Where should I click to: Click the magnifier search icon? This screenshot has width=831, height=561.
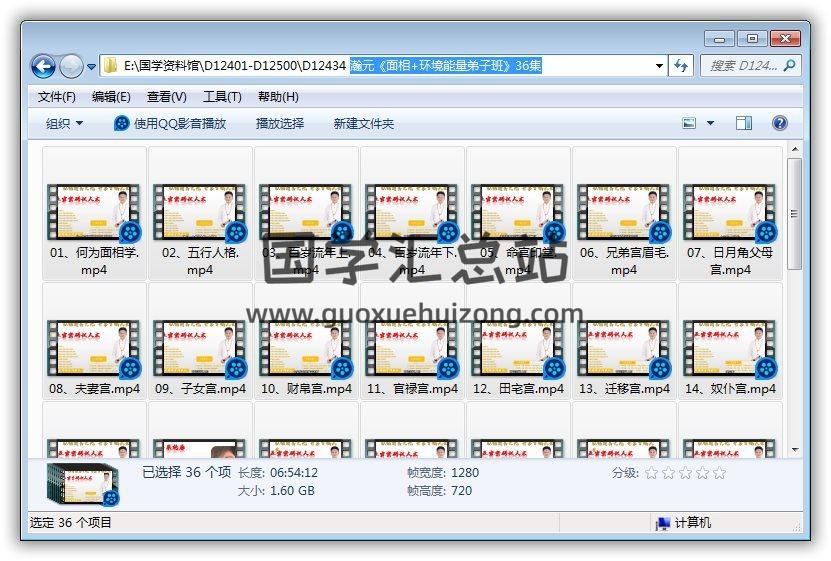pyautogui.click(x=789, y=66)
